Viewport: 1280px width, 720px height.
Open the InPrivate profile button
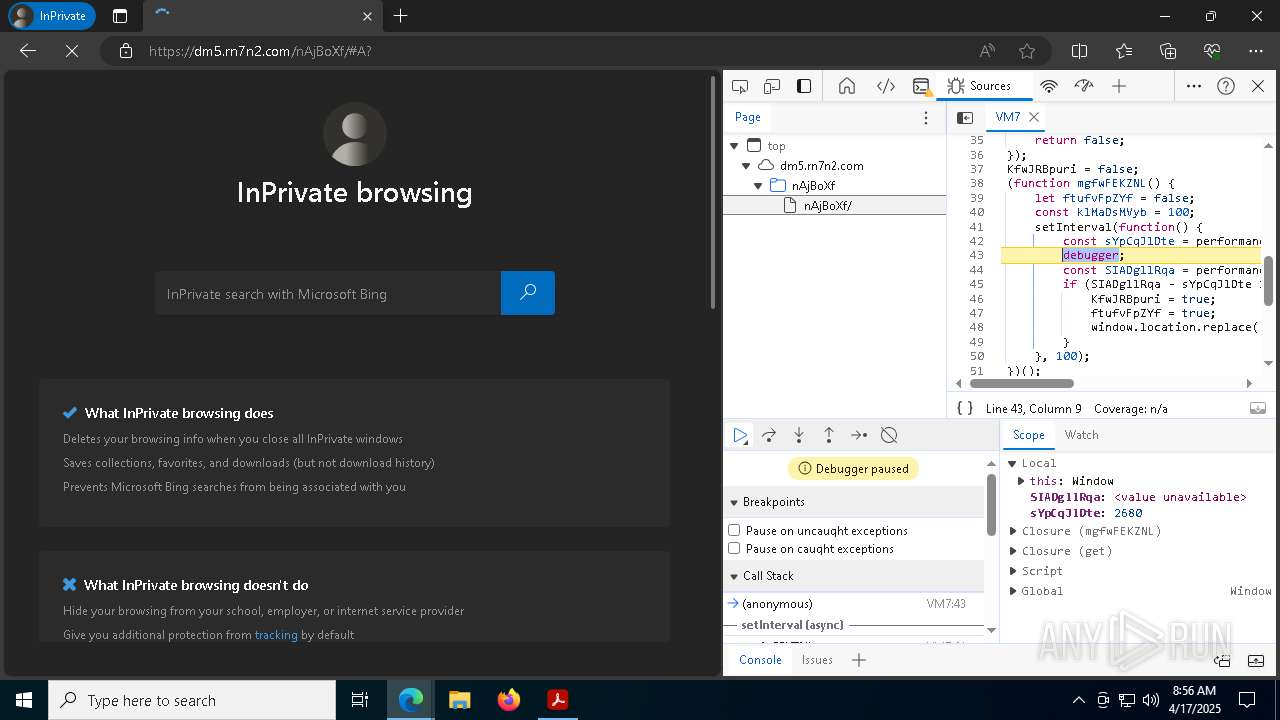coord(51,16)
